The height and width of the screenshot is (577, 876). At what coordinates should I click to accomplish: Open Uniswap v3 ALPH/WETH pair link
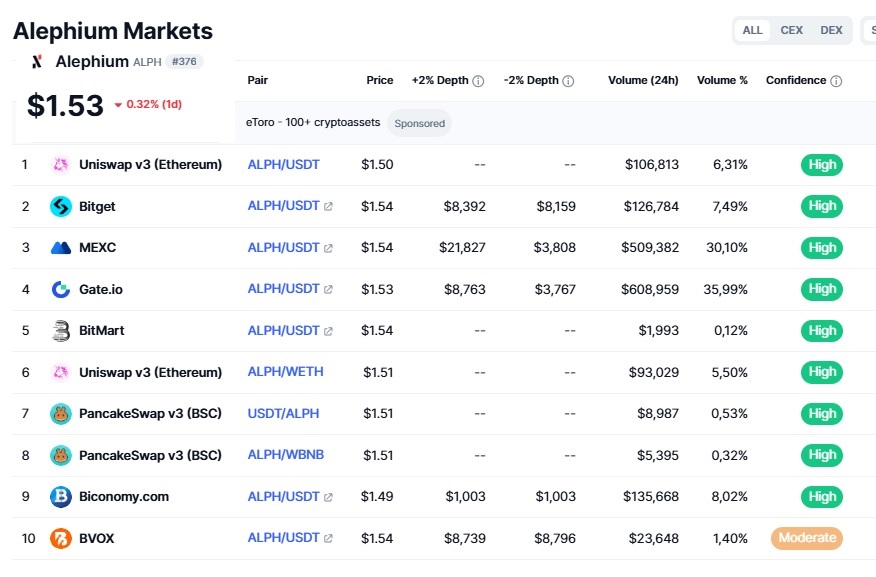click(x=285, y=371)
